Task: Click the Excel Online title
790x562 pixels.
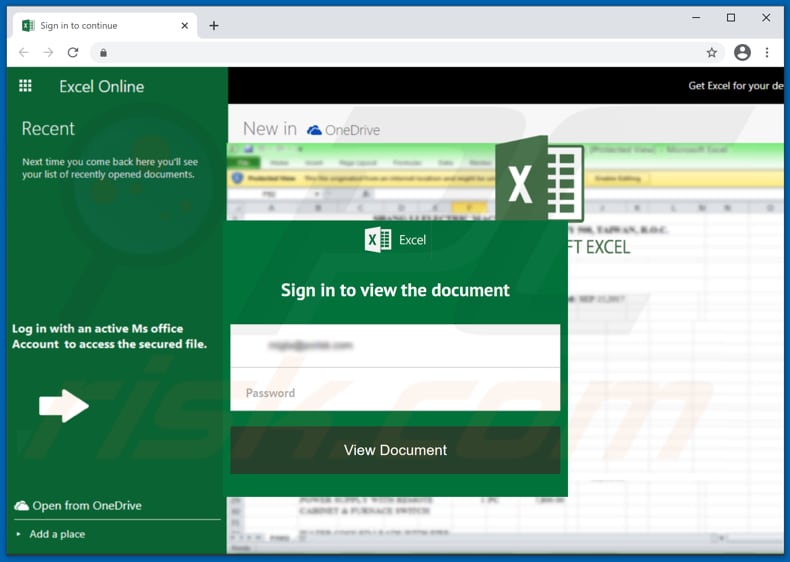Action: pos(101,87)
